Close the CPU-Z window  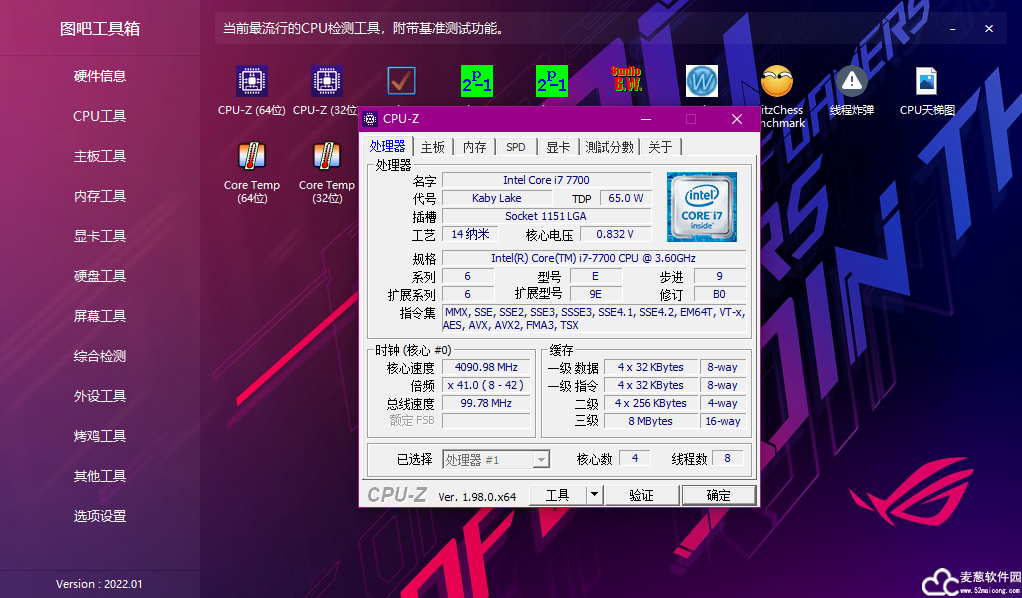(x=737, y=119)
